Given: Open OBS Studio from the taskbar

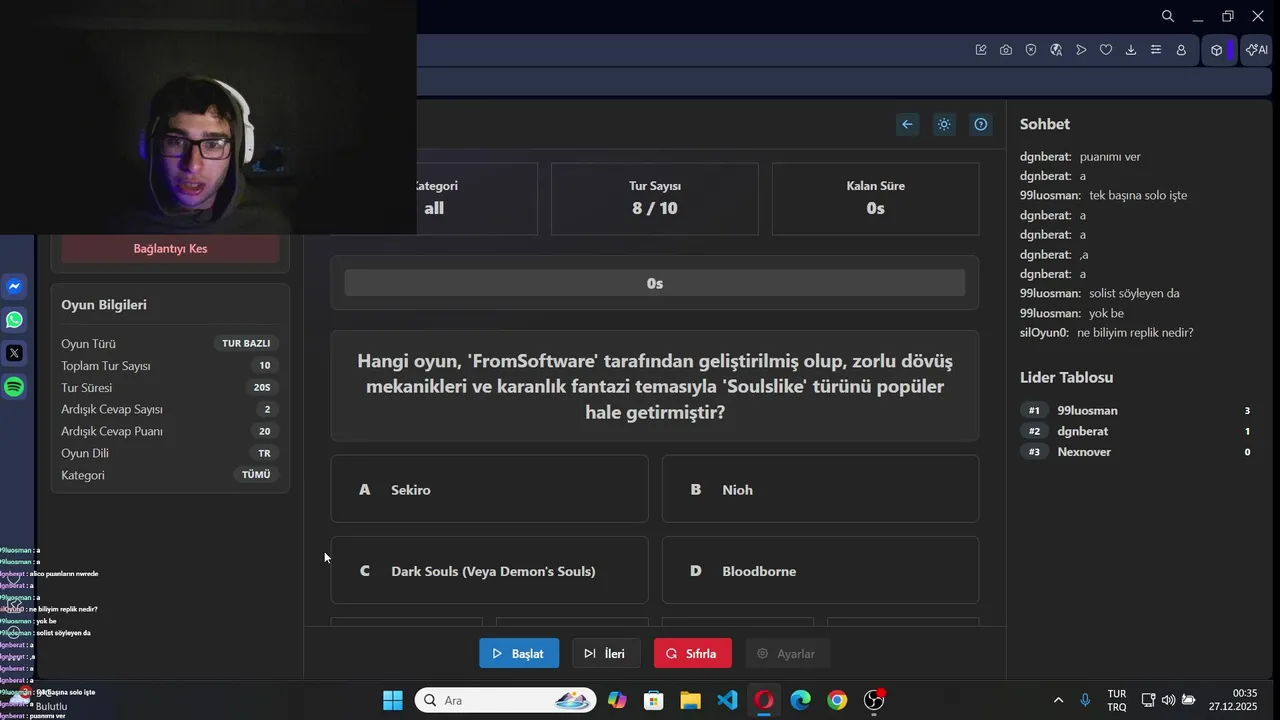Looking at the screenshot, I should [874, 700].
